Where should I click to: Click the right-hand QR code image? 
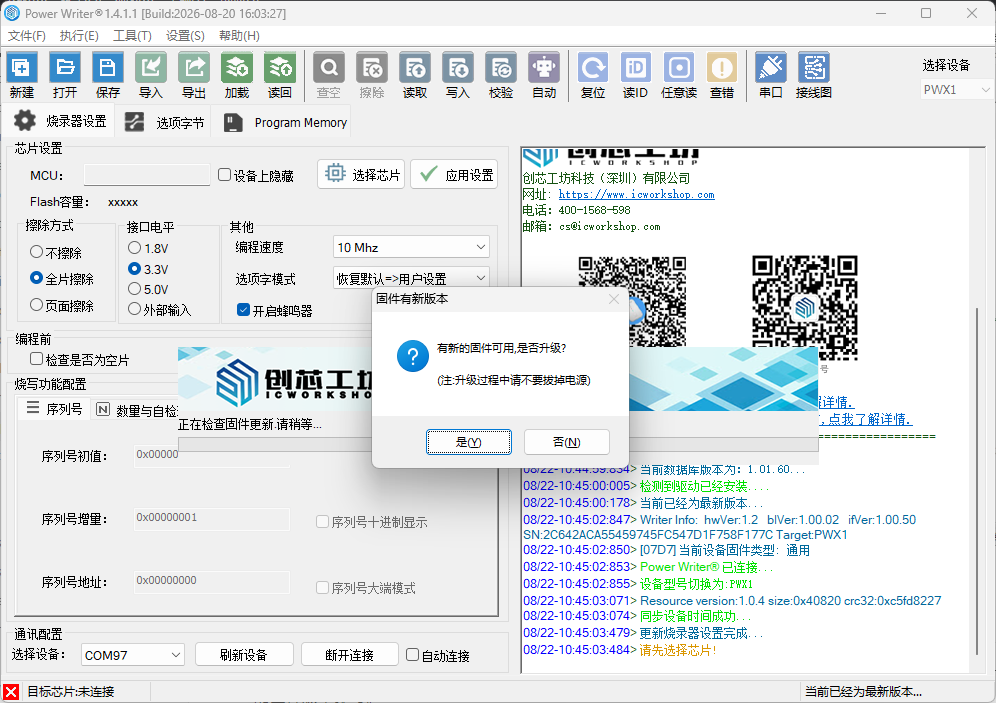click(x=805, y=307)
